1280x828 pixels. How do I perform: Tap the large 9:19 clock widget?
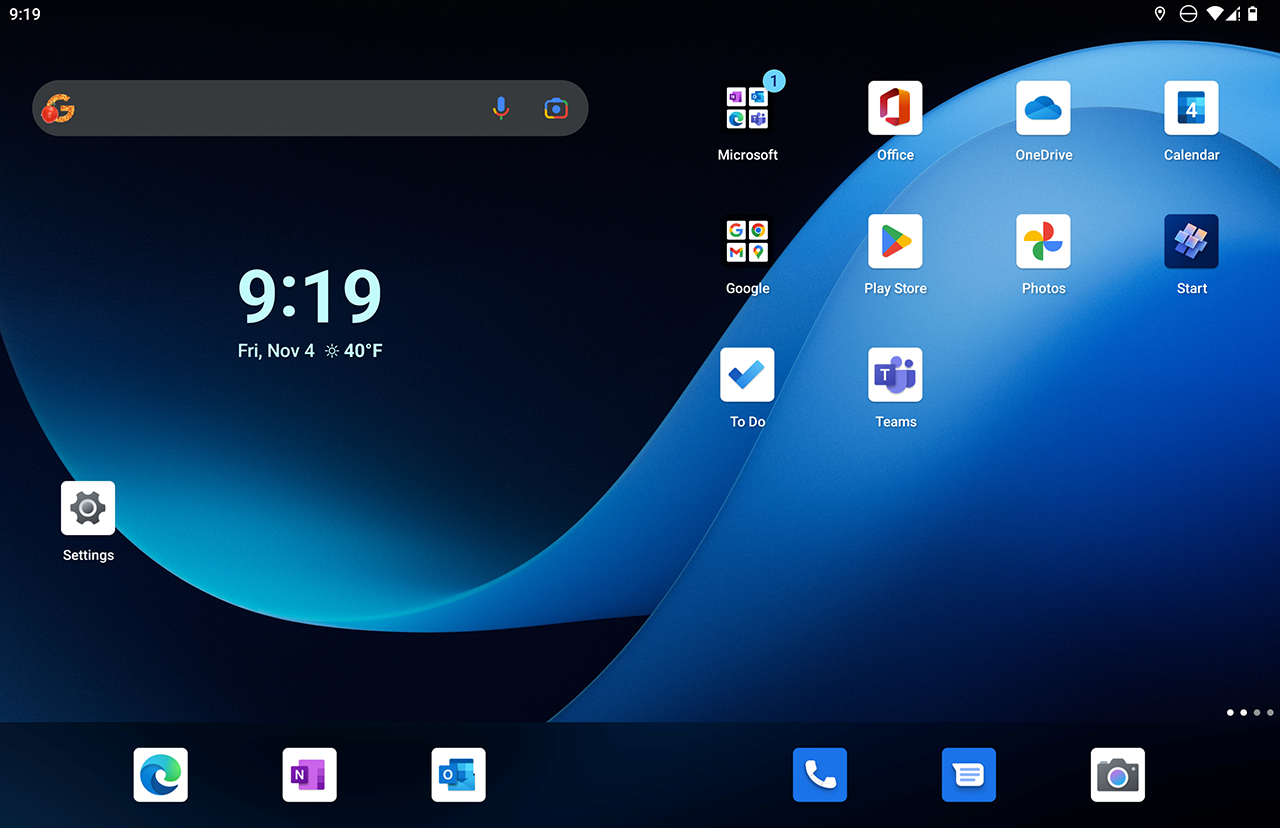tap(310, 296)
